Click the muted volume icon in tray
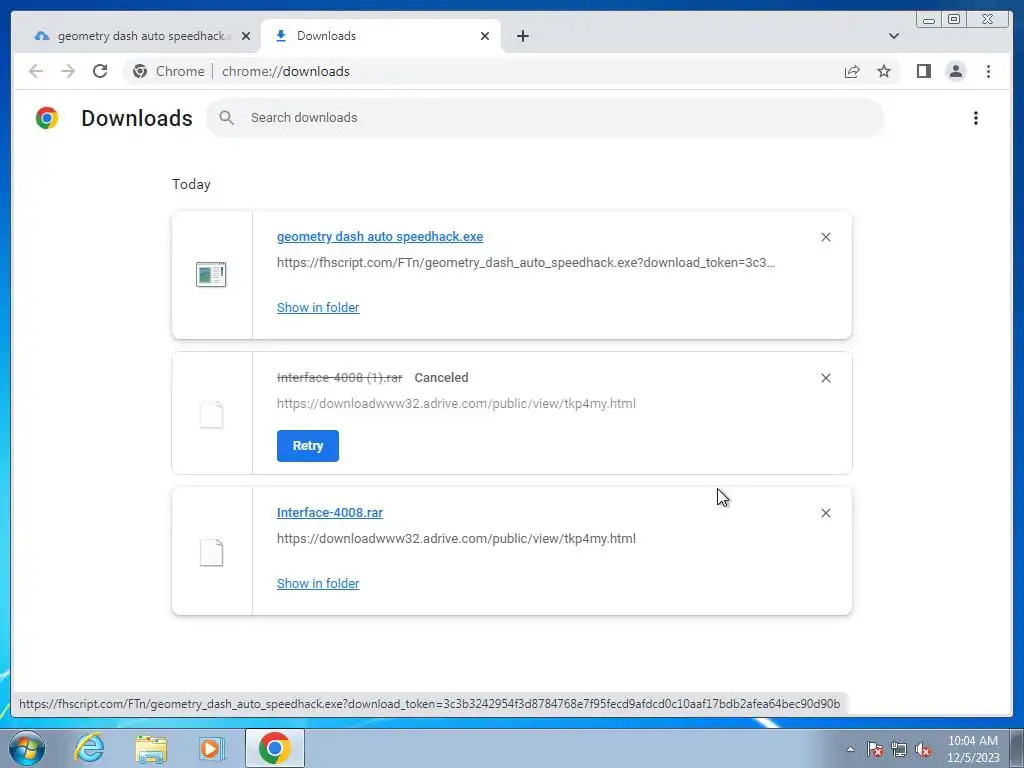Screen dimensions: 1024x768 tap(923, 749)
